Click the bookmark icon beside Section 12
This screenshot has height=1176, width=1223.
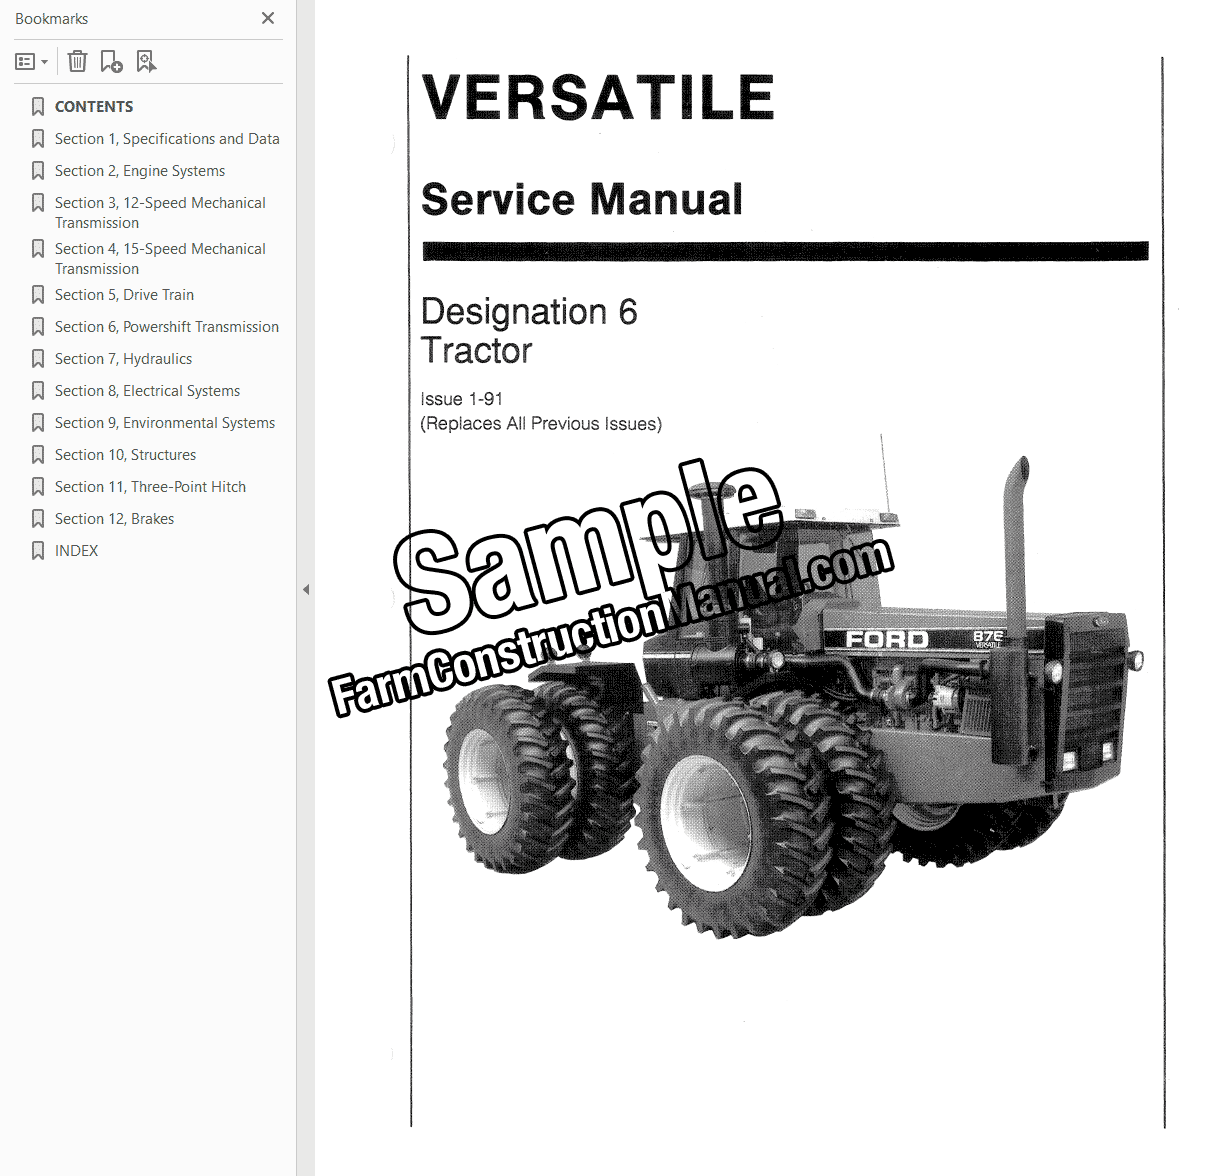[x=38, y=519]
